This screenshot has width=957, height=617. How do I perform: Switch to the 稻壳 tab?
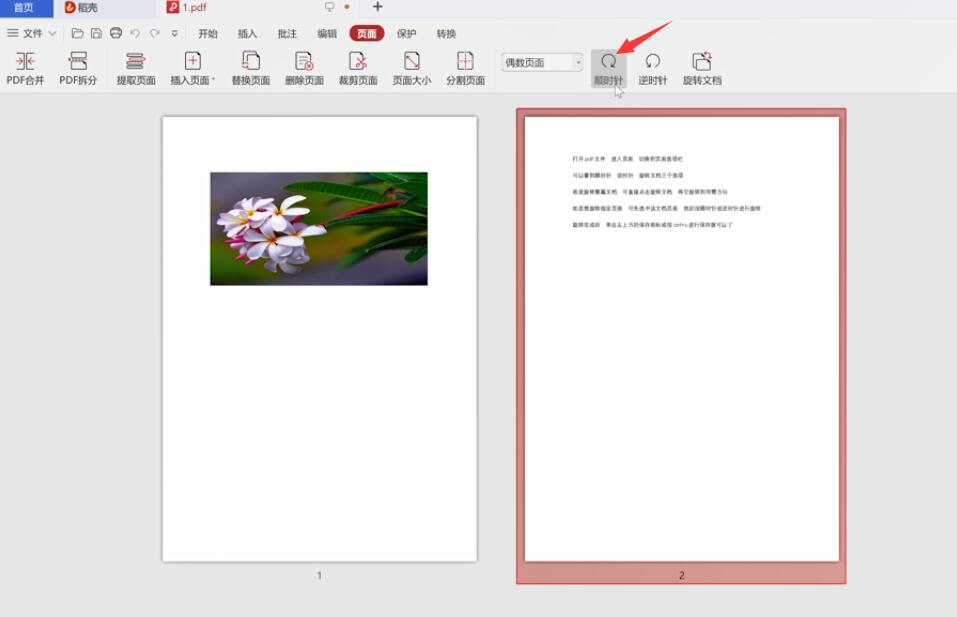81,8
